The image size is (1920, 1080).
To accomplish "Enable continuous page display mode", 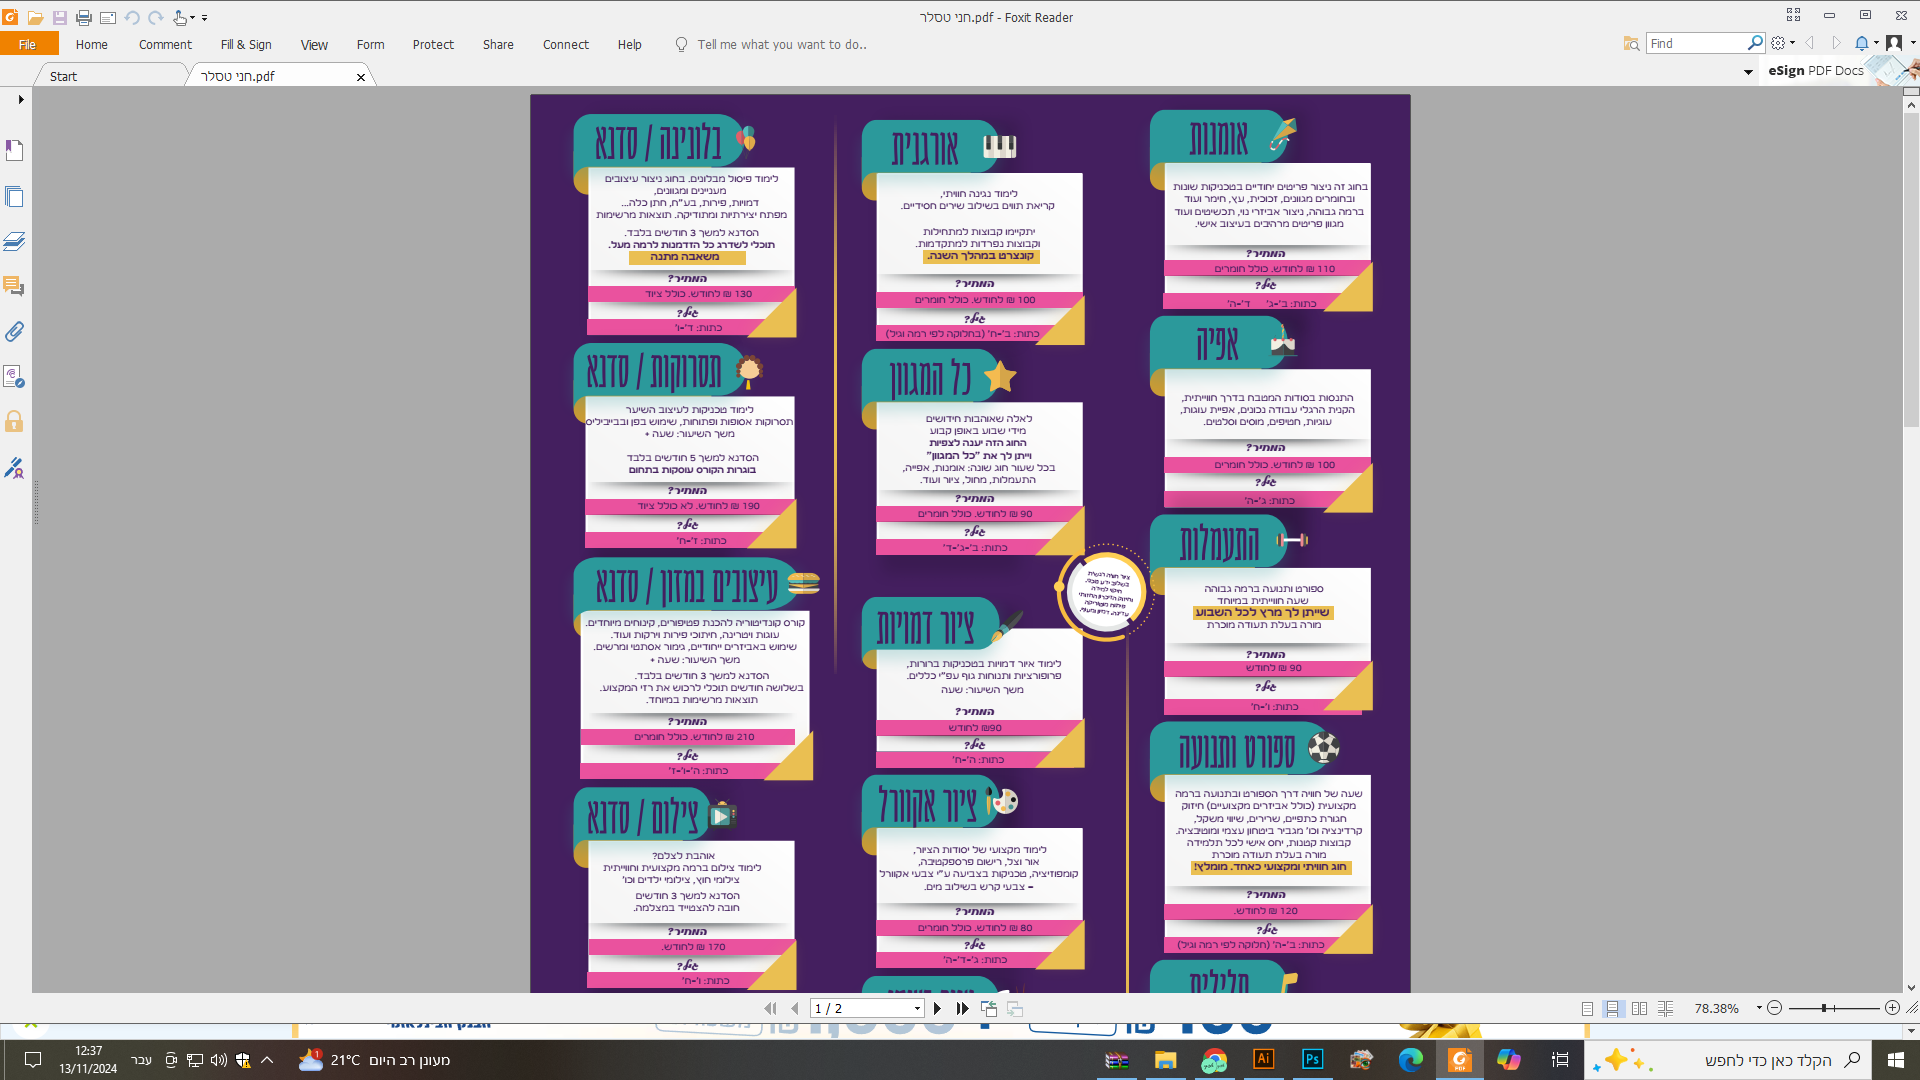I will click(1613, 1008).
